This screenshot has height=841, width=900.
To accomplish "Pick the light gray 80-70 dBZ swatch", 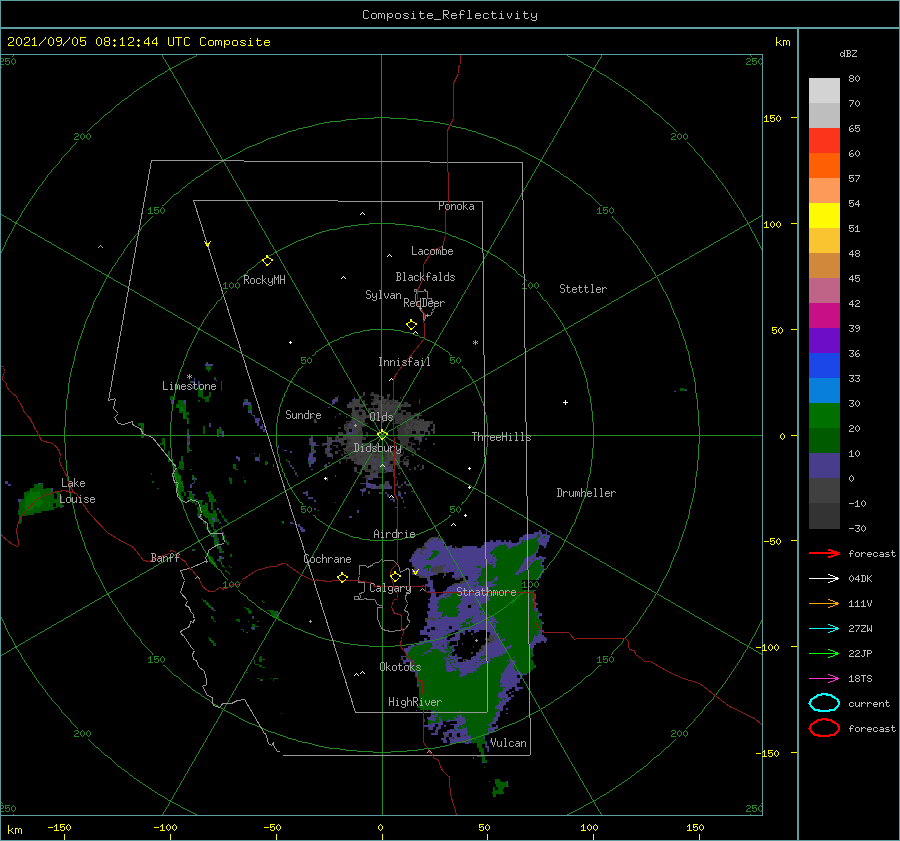I will [824, 90].
